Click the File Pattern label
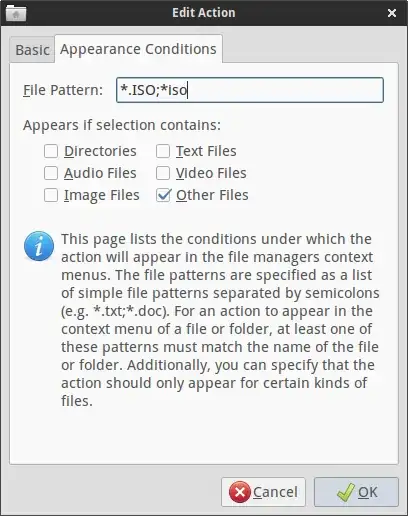 click(63, 90)
